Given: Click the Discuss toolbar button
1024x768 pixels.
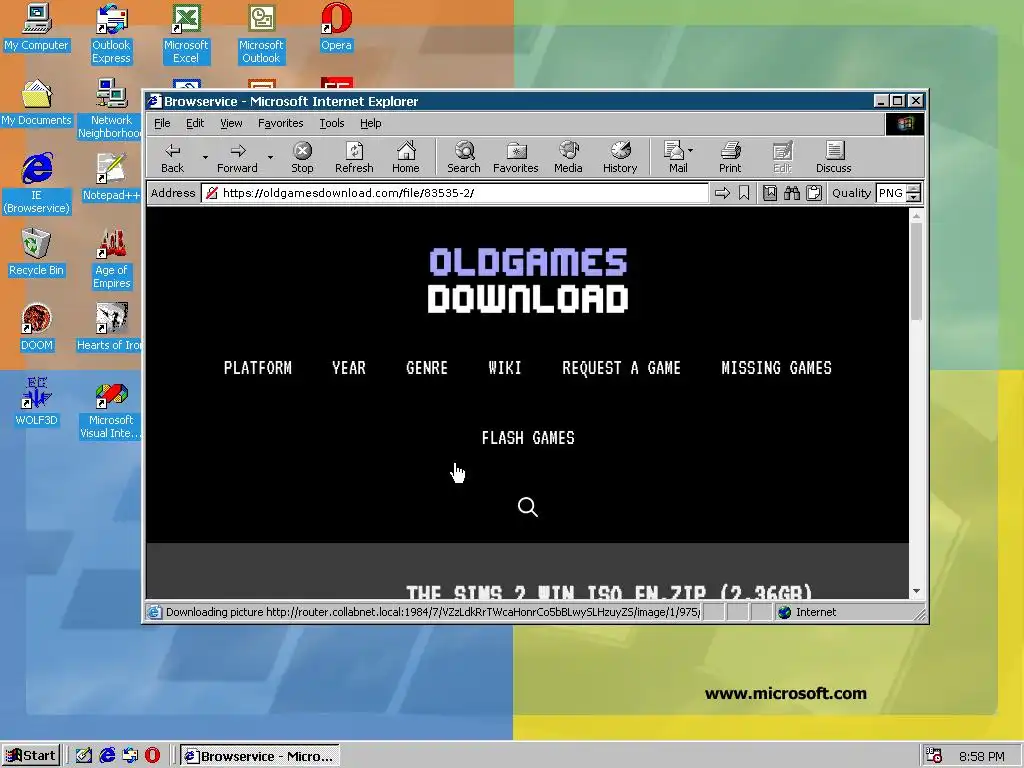Looking at the screenshot, I should [x=834, y=157].
